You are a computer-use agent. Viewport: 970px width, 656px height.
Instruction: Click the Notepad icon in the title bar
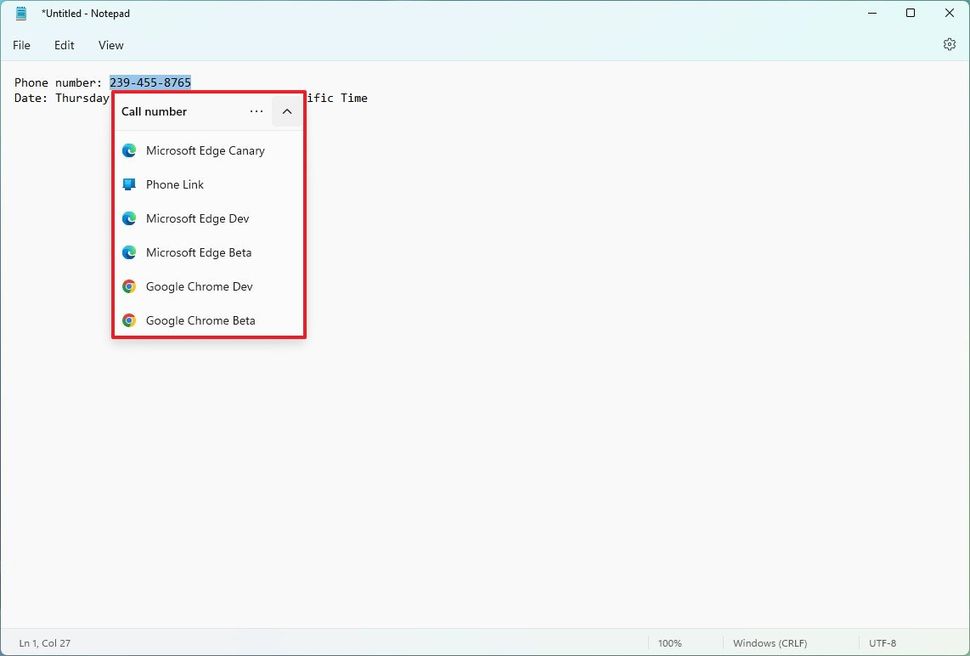click(20, 13)
